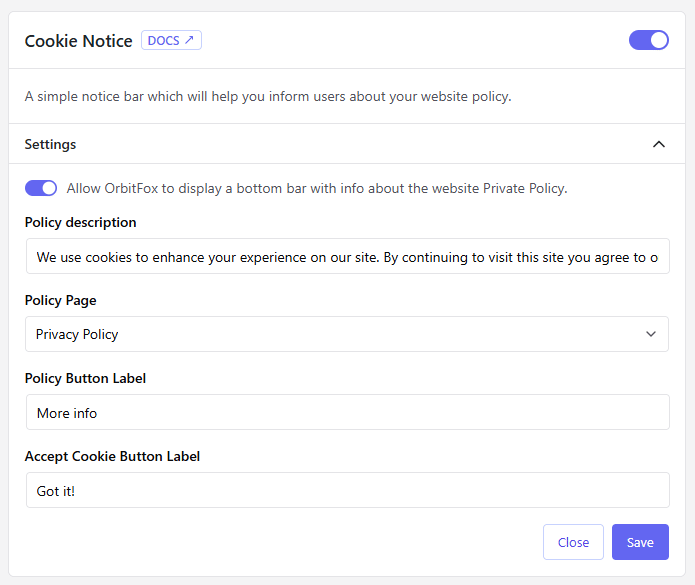Click the external arrow icon in DOCS badge
Image resolution: width=695 pixels, height=585 pixels.
pyautogui.click(x=189, y=41)
